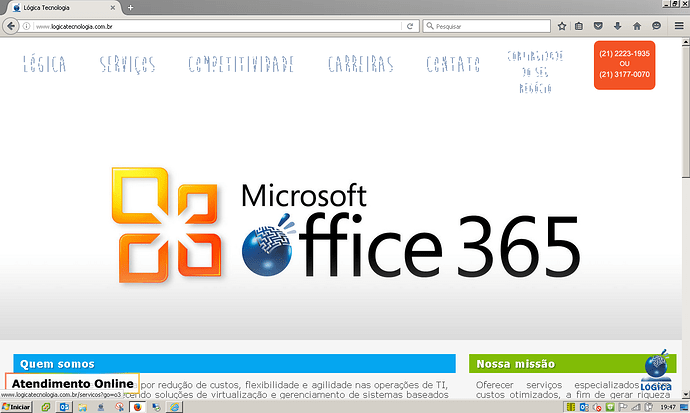
Task: Click the Pesquisar search box
Action: (x=487, y=26)
